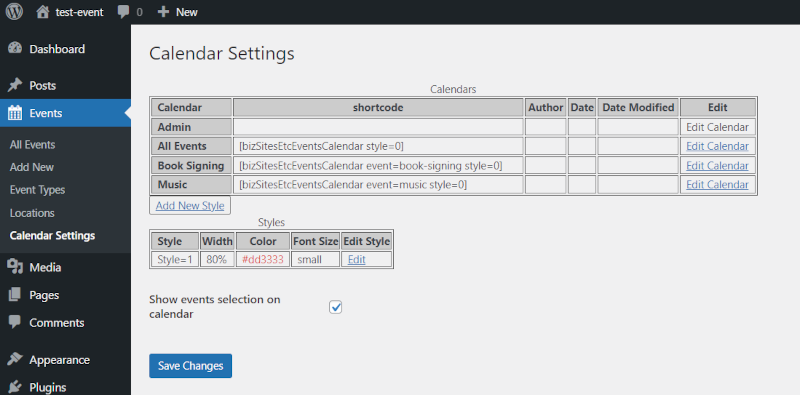Go to Locations submenu item
This screenshot has width=800, height=395.
click(32, 213)
